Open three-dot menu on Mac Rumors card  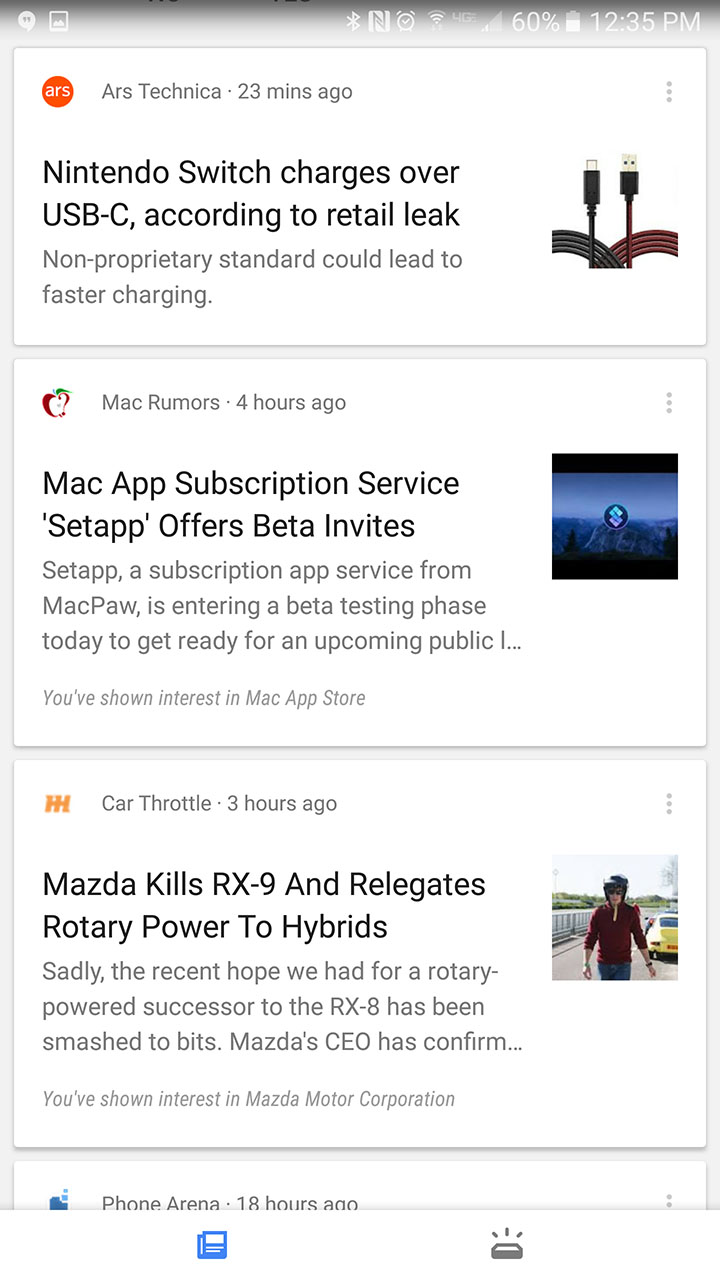pos(669,403)
